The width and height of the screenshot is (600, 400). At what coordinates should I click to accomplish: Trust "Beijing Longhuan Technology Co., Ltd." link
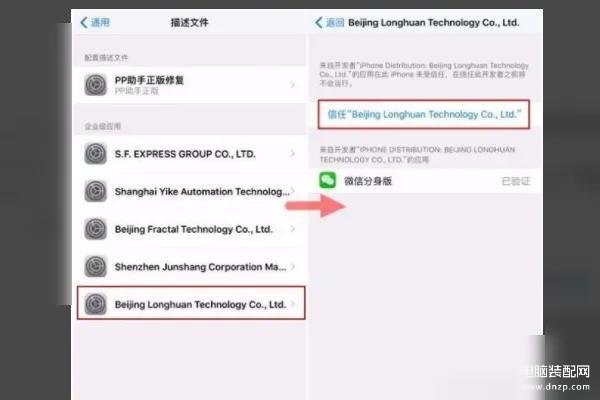pyautogui.click(x=424, y=114)
